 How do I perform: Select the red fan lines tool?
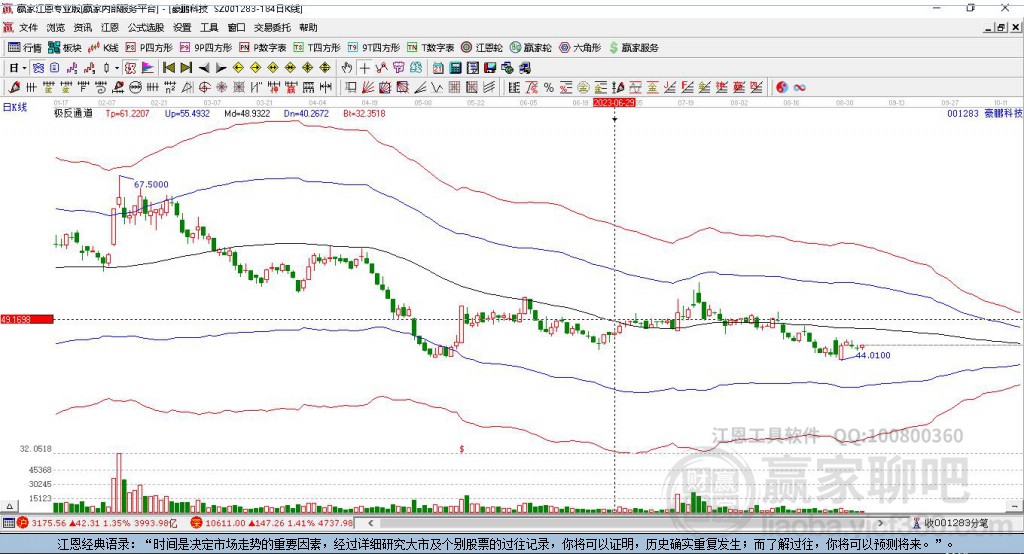[x=368, y=88]
